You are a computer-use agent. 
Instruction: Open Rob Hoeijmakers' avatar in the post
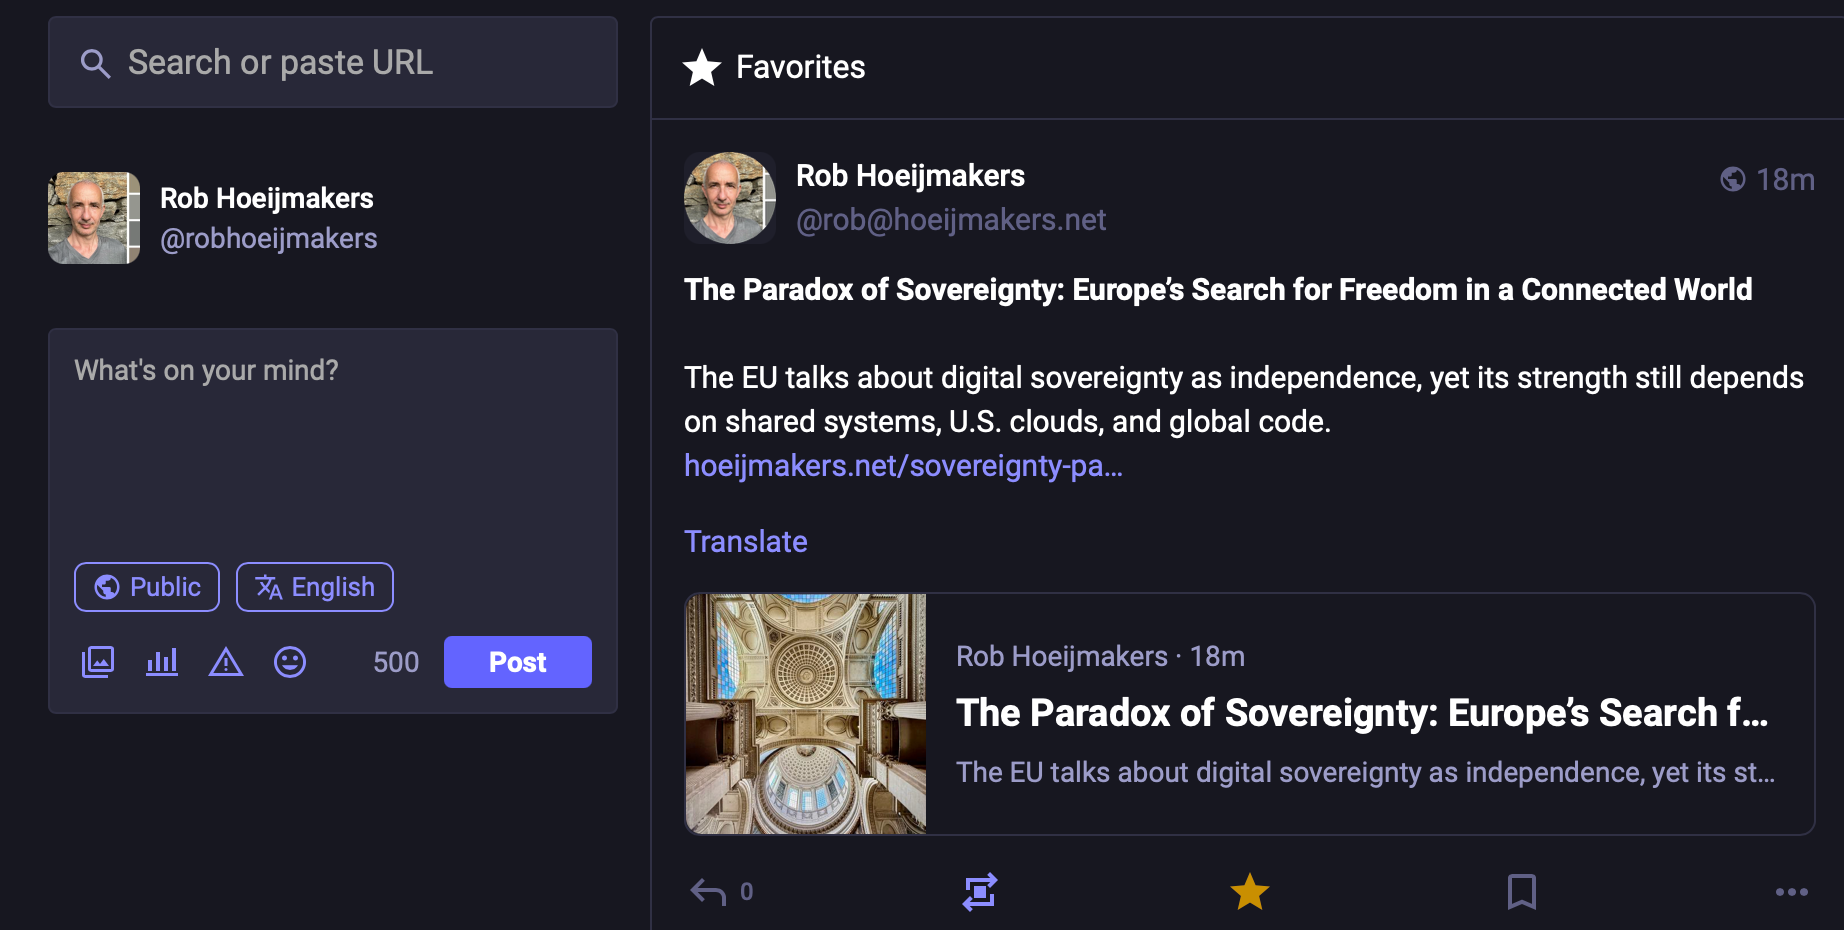tap(729, 198)
